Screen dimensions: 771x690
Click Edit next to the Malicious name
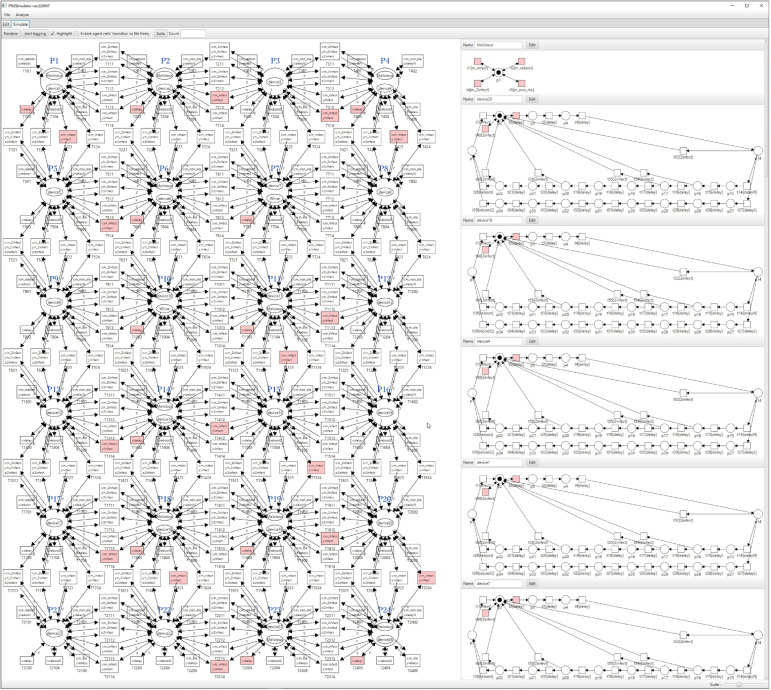coord(532,45)
